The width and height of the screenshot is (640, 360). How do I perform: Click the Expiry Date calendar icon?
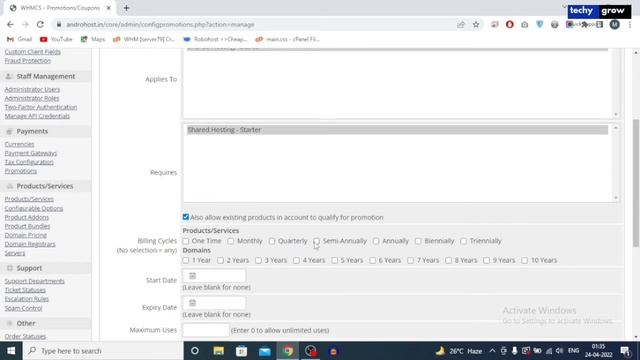tap(193, 303)
